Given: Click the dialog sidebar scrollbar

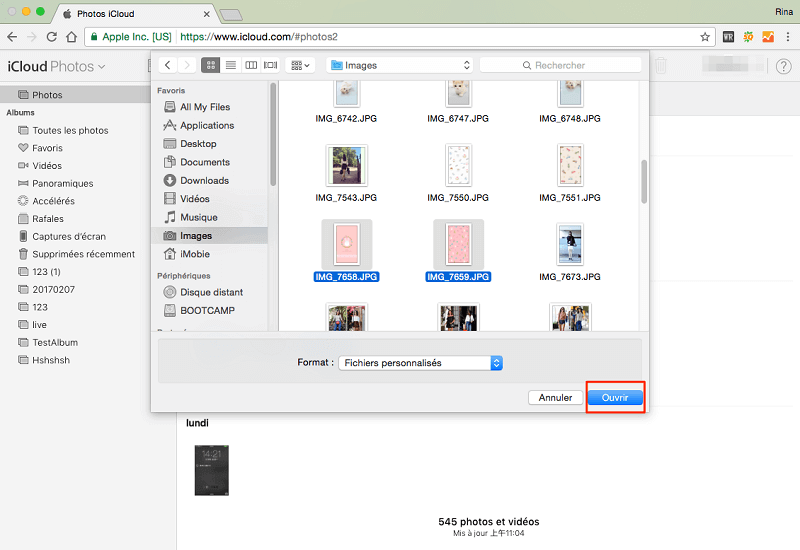Looking at the screenshot, I should [273, 134].
